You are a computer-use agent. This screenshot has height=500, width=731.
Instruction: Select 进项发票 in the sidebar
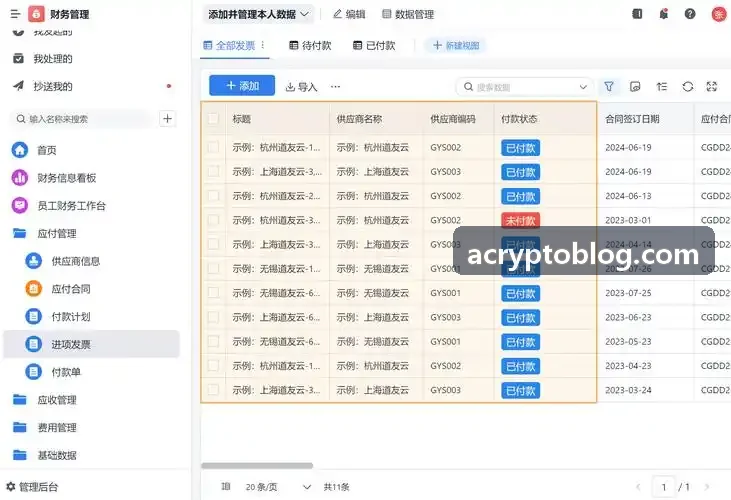tap(91, 344)
